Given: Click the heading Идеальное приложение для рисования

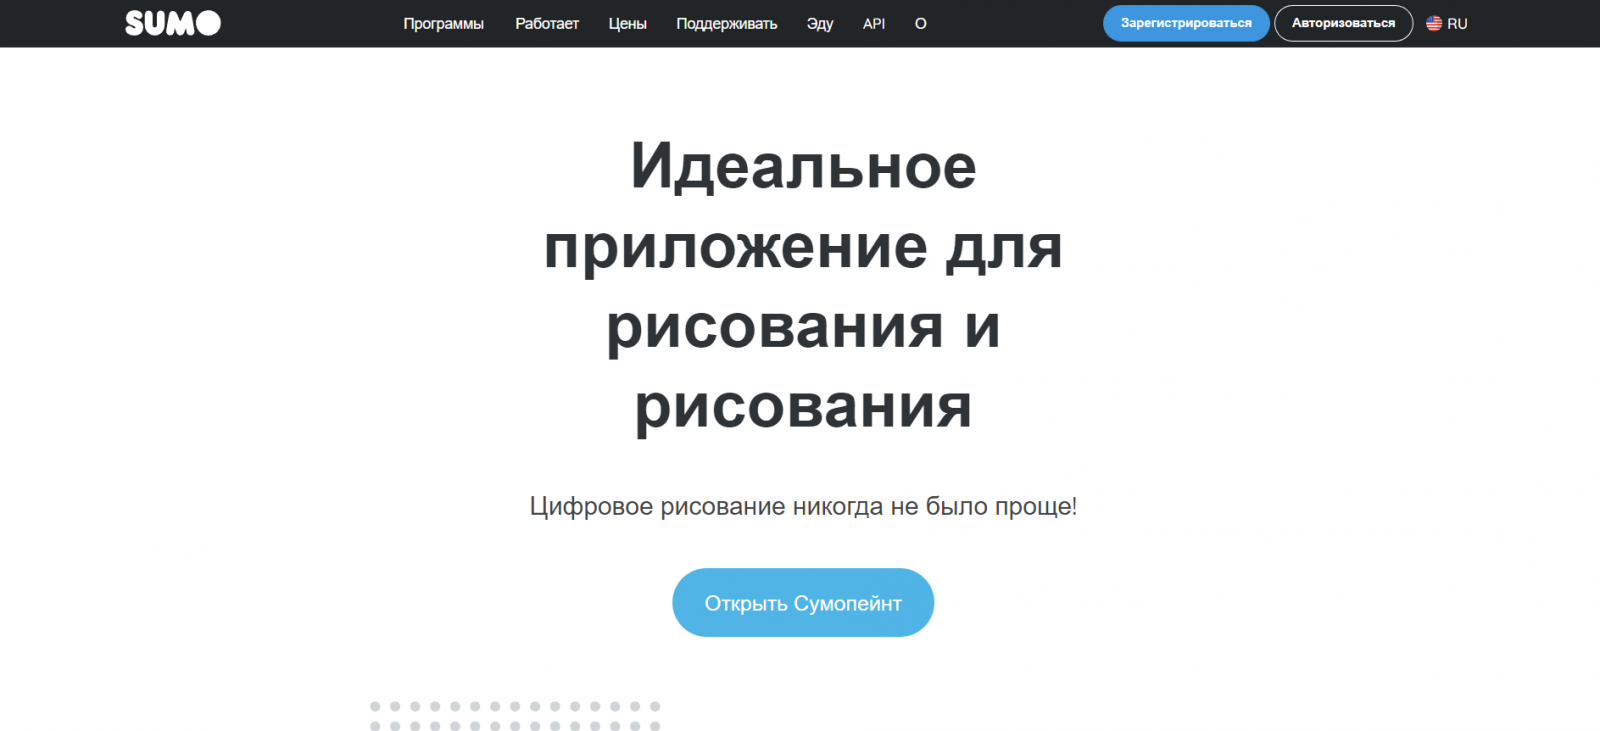Looking at the screenshot, I should click(803, 285).
